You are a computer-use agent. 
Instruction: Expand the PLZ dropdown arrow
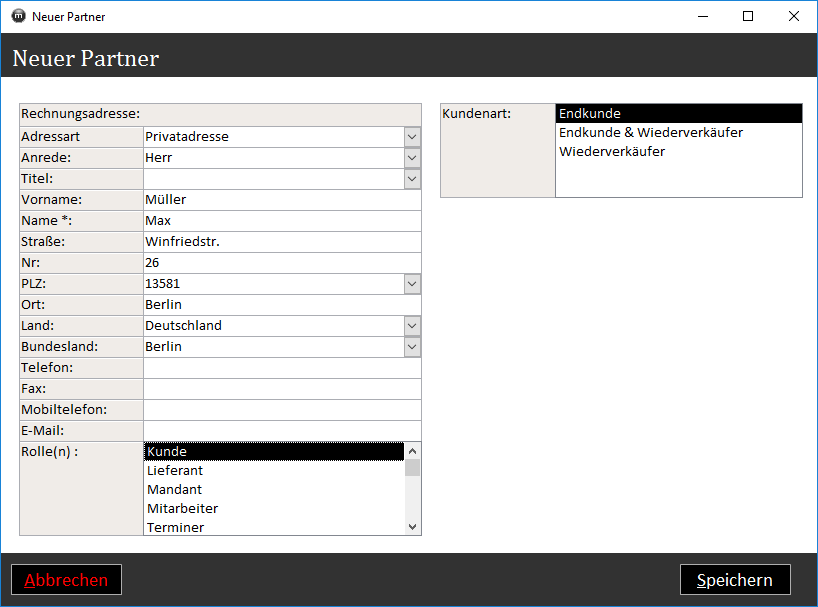[412, 284]
